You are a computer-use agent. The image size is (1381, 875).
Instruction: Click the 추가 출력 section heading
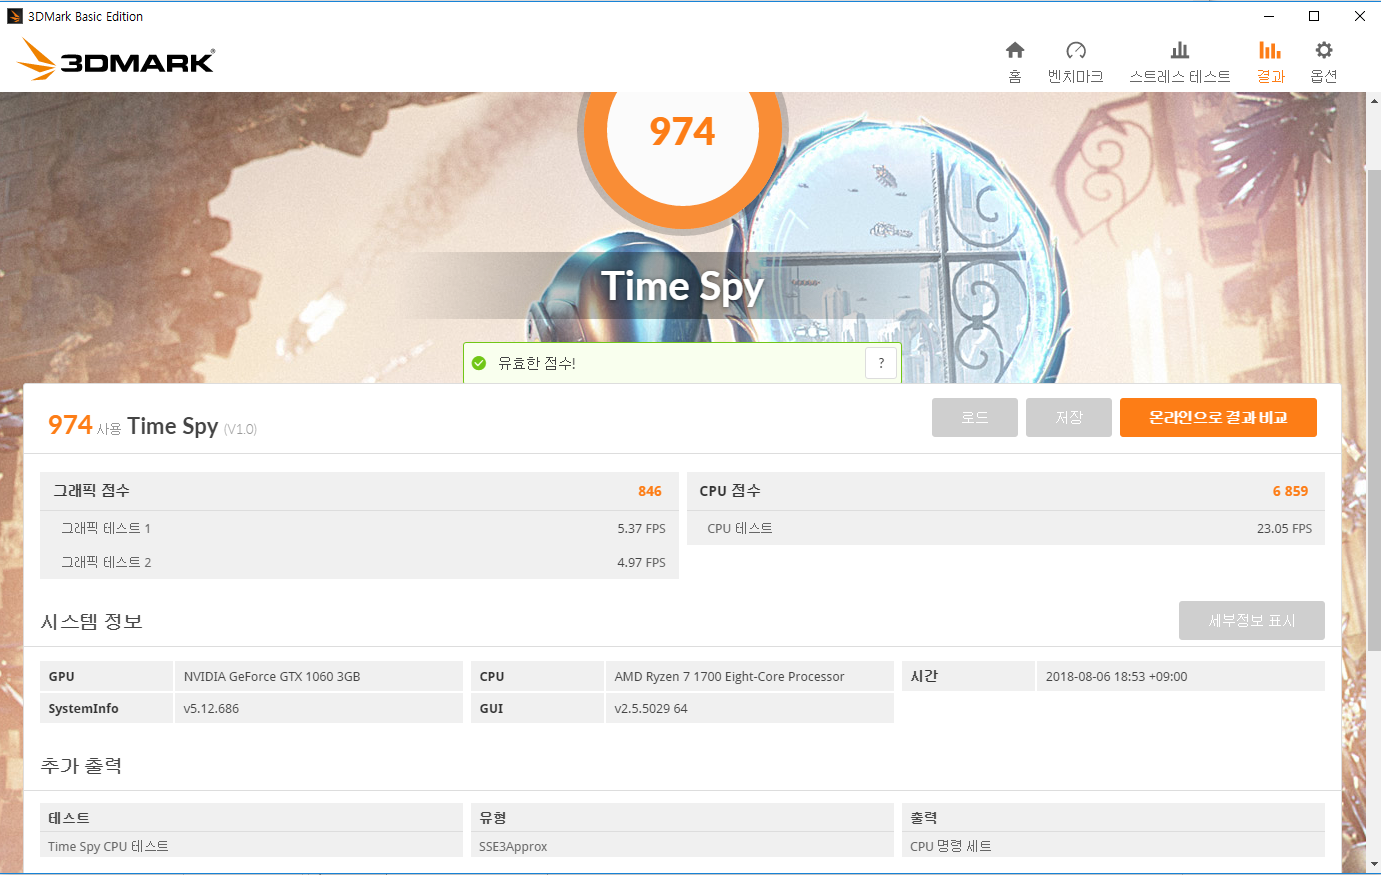click(x=81, y=766)
